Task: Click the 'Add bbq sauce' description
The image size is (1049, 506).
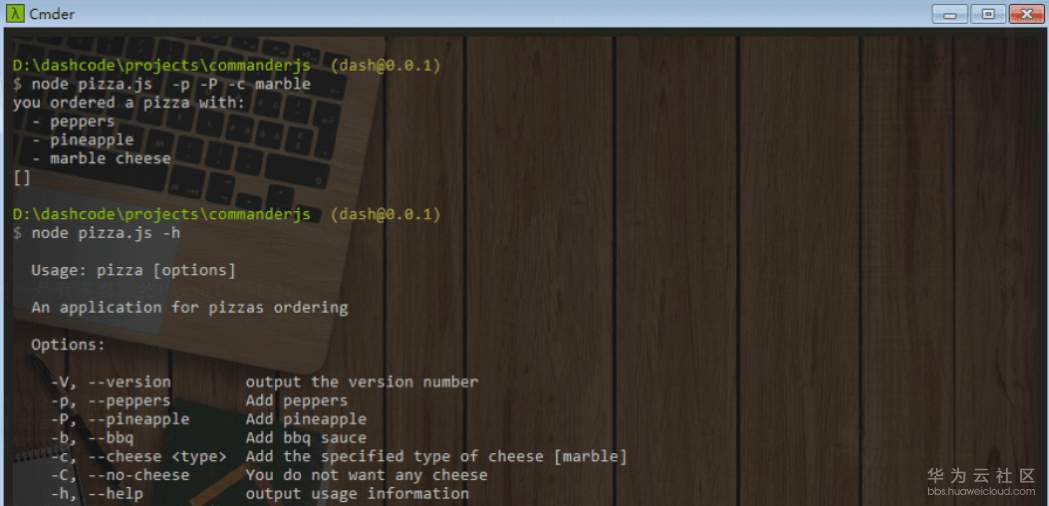Action: 306,438
